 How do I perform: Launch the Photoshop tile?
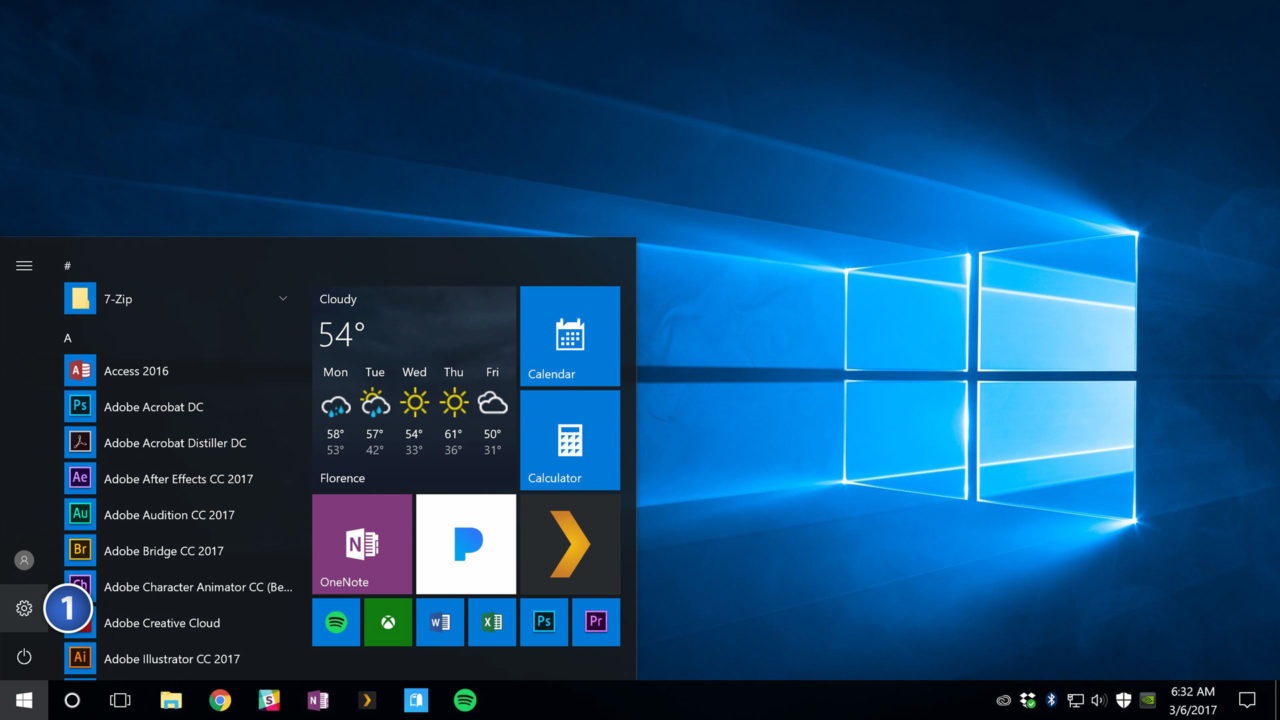click(544, 622)
